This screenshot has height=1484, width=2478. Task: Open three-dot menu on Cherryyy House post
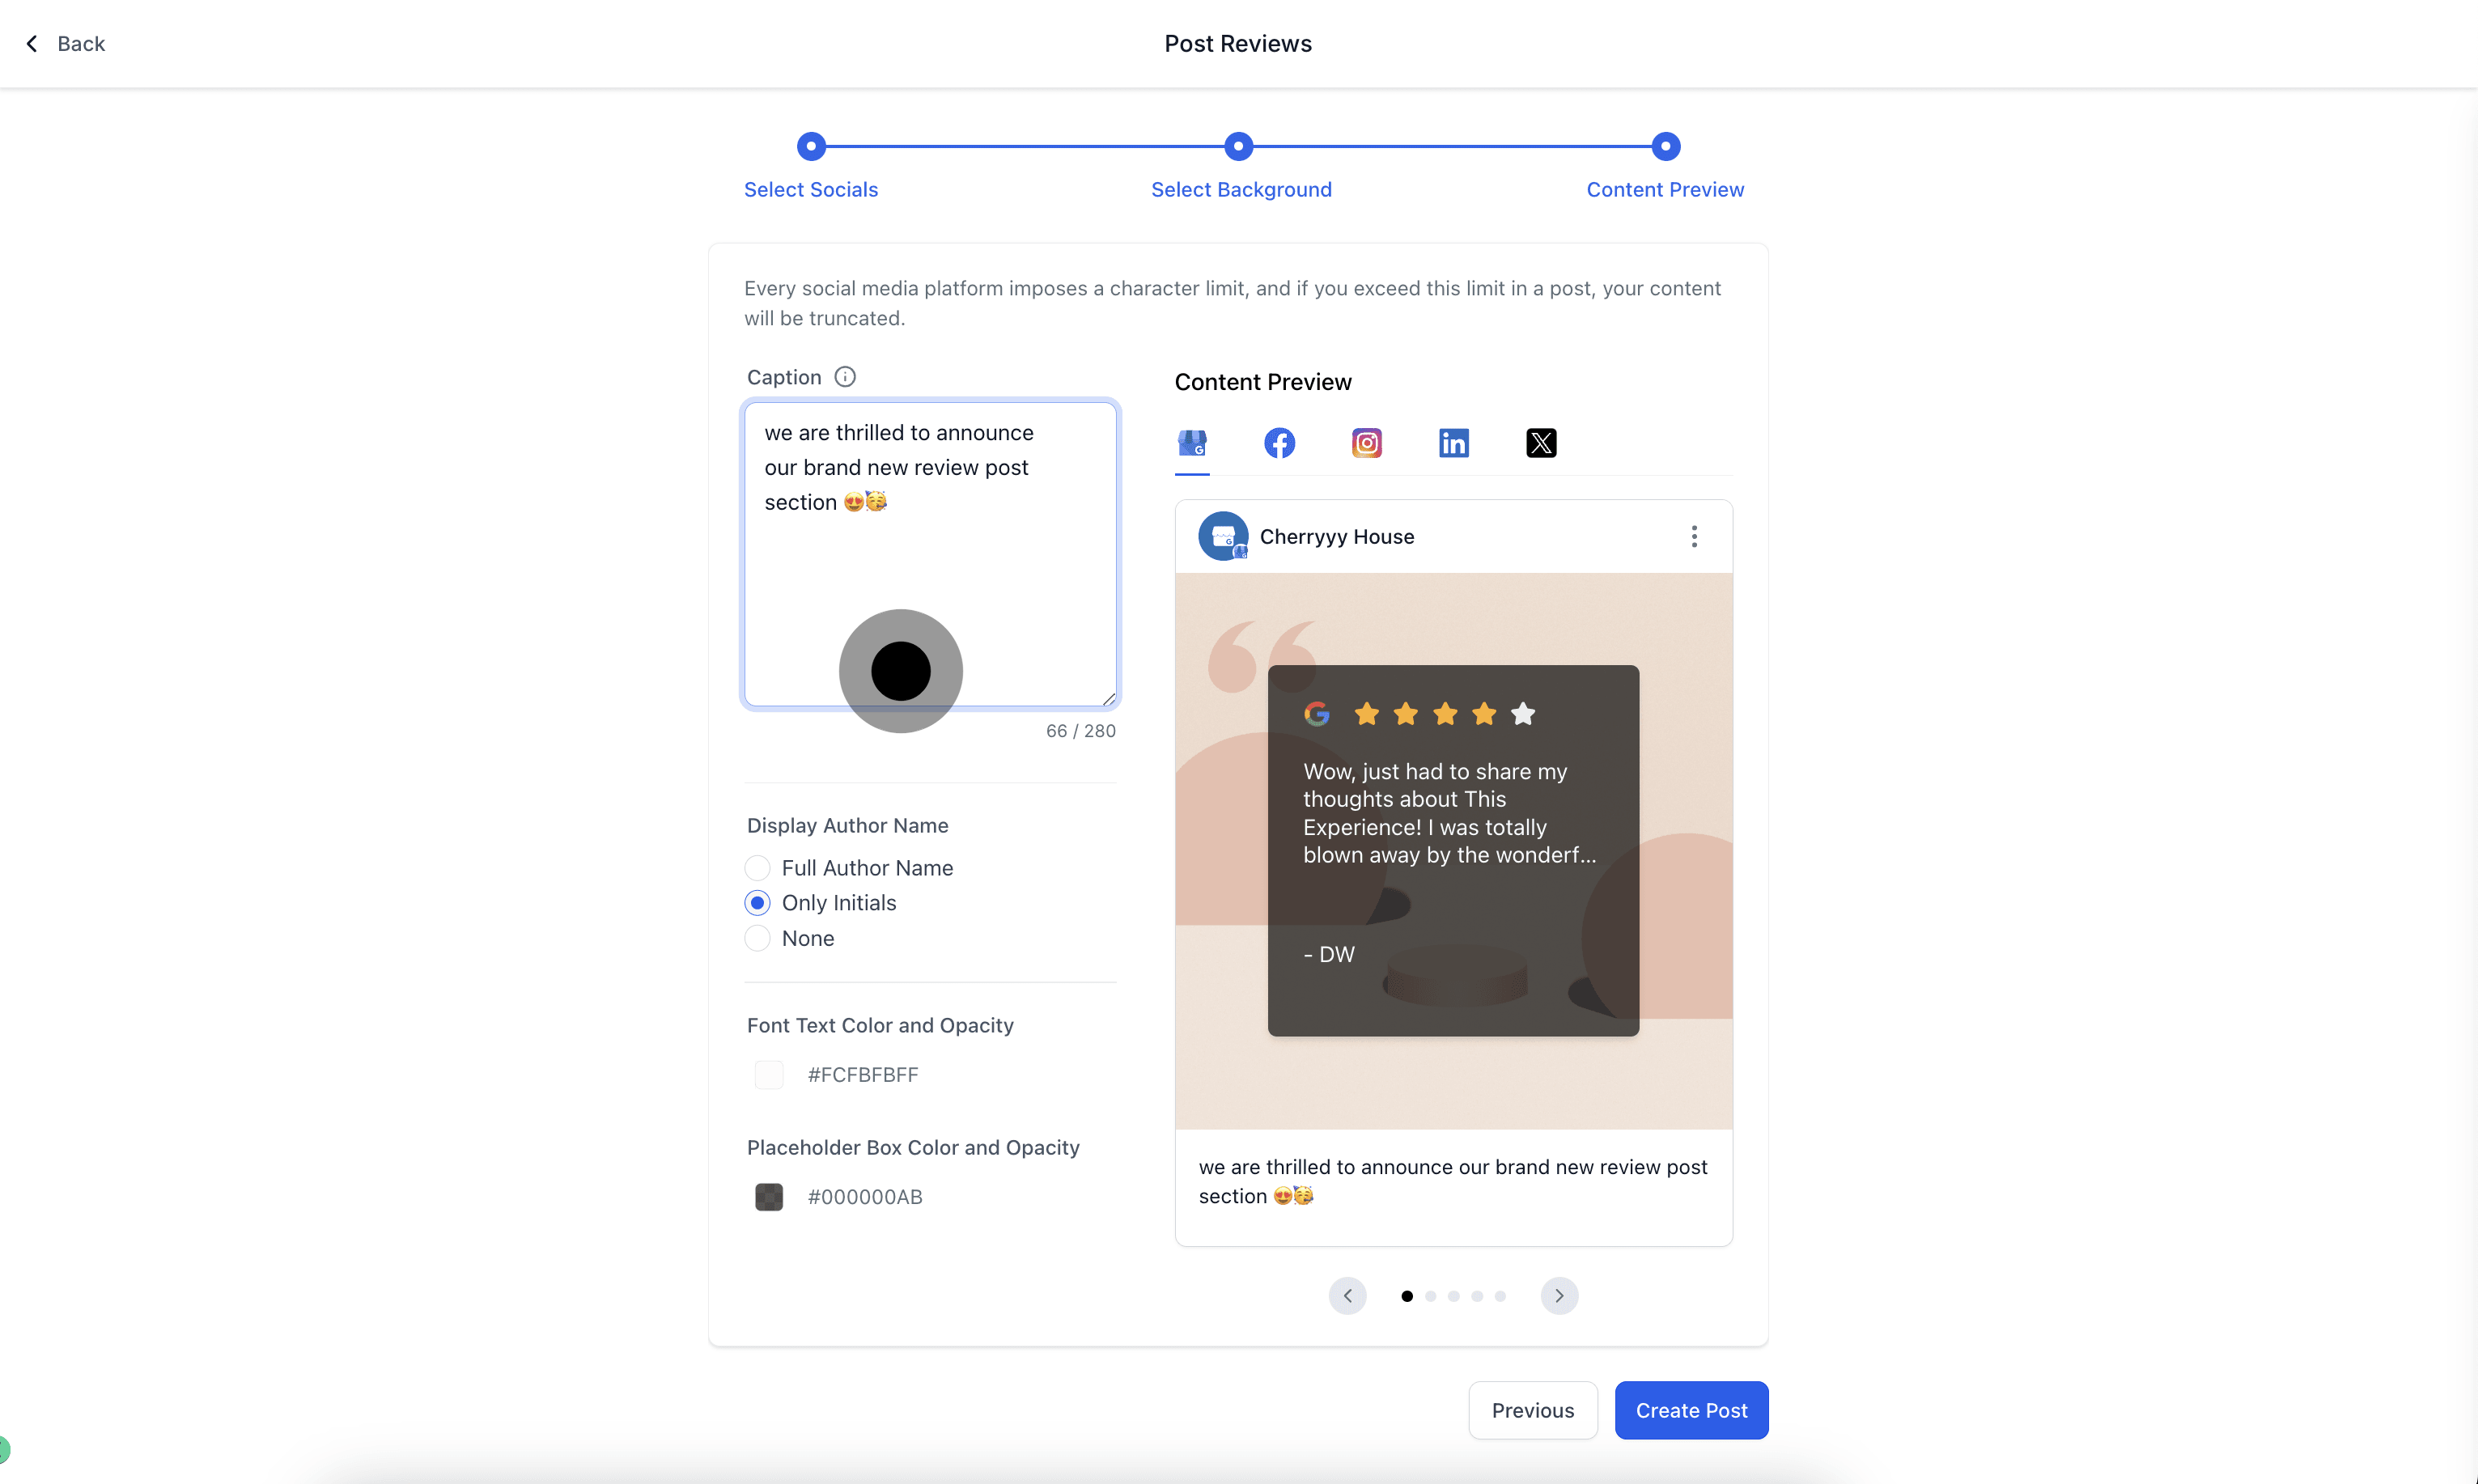coord(1693,537)
